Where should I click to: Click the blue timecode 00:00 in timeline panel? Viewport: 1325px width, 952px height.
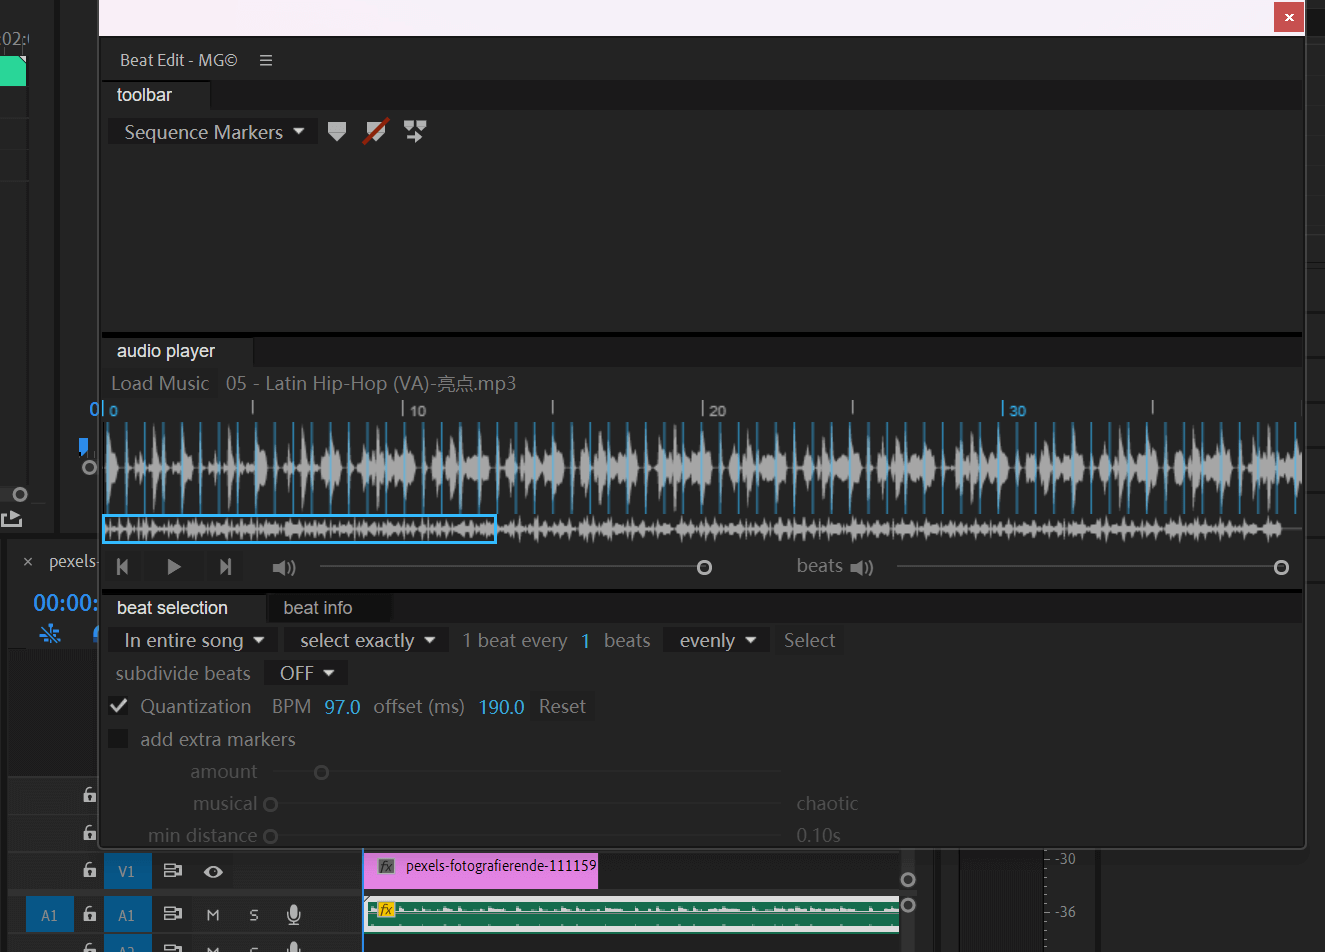click(x=65, y=603)
